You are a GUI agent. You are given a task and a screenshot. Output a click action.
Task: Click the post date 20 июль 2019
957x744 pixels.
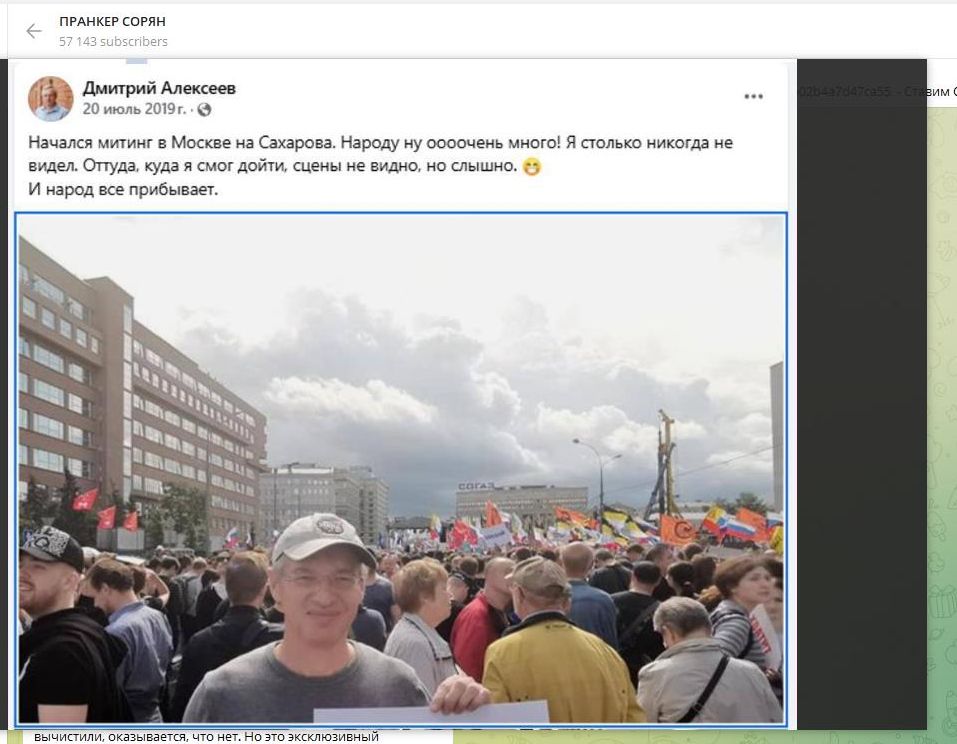point(134,109)
